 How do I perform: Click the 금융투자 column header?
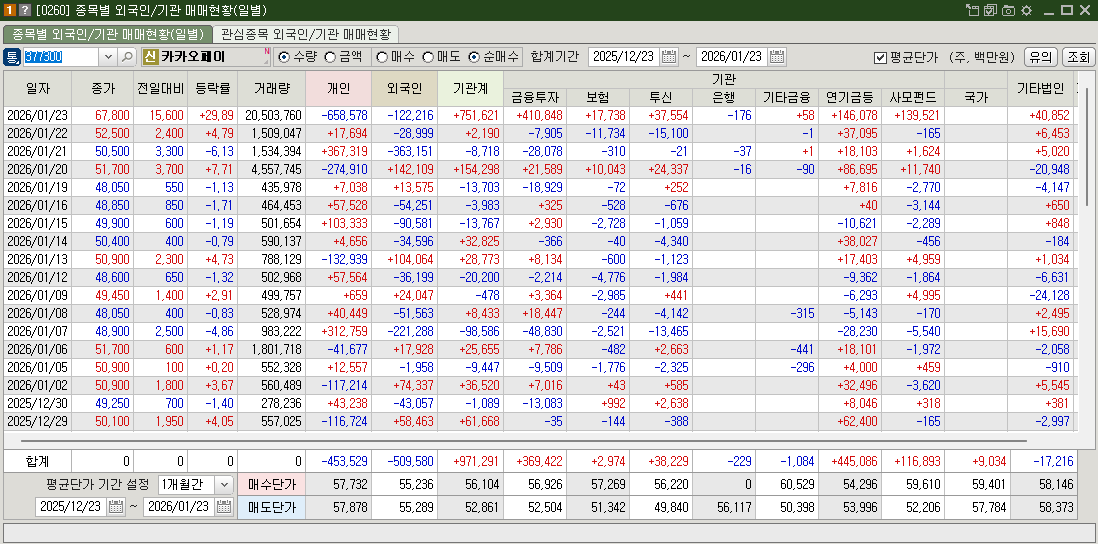point(535,97)
